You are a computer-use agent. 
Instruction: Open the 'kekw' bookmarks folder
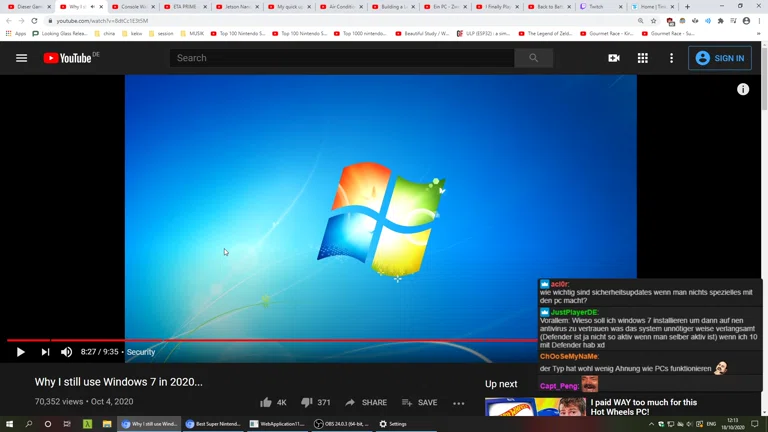[x=132, y=33]
